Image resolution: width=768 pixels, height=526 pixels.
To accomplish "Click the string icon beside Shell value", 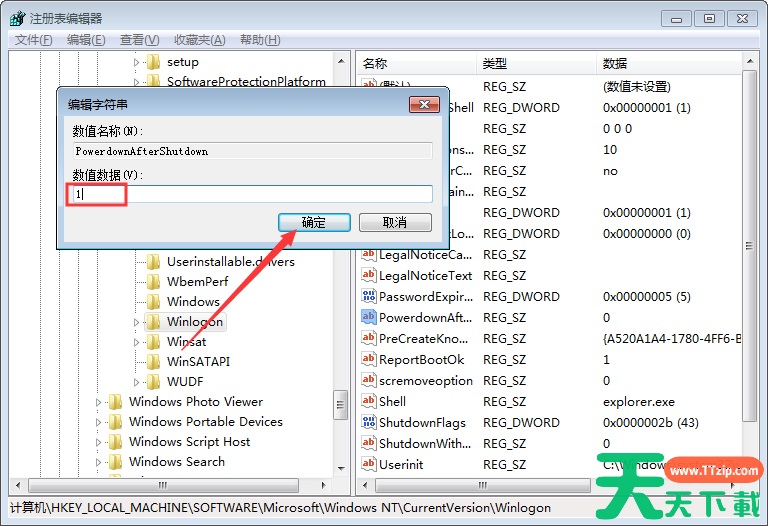I will point(368,402).
